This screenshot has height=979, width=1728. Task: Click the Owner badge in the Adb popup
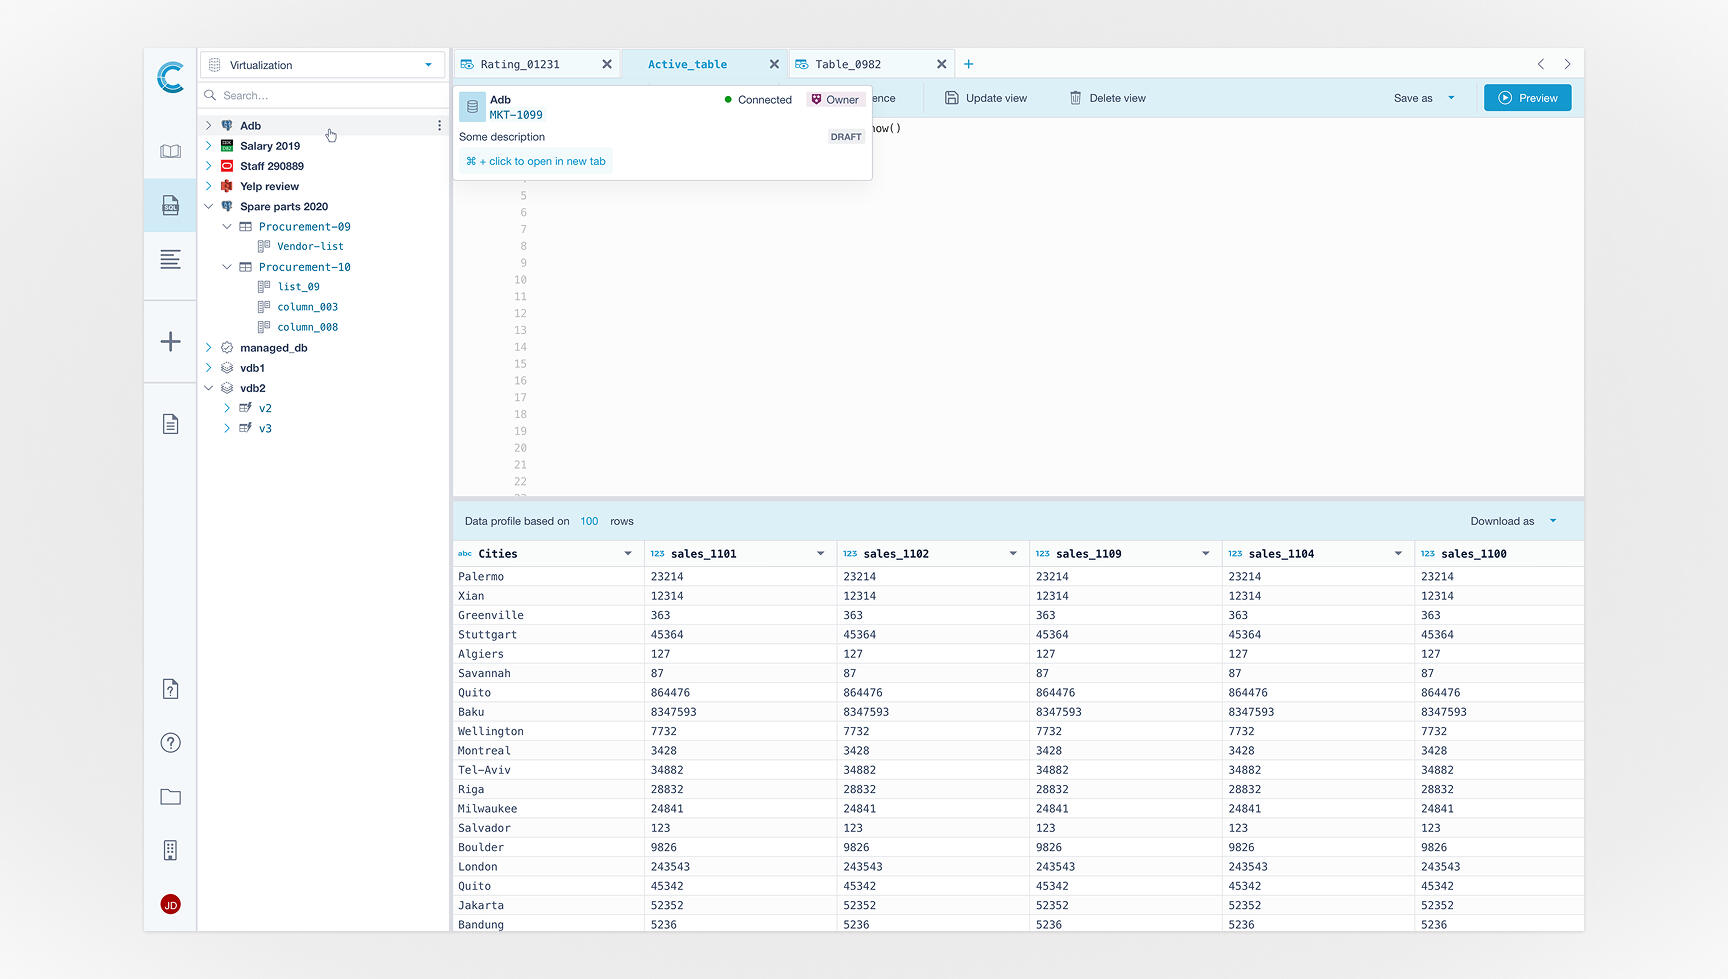click(x=836, y=99)
